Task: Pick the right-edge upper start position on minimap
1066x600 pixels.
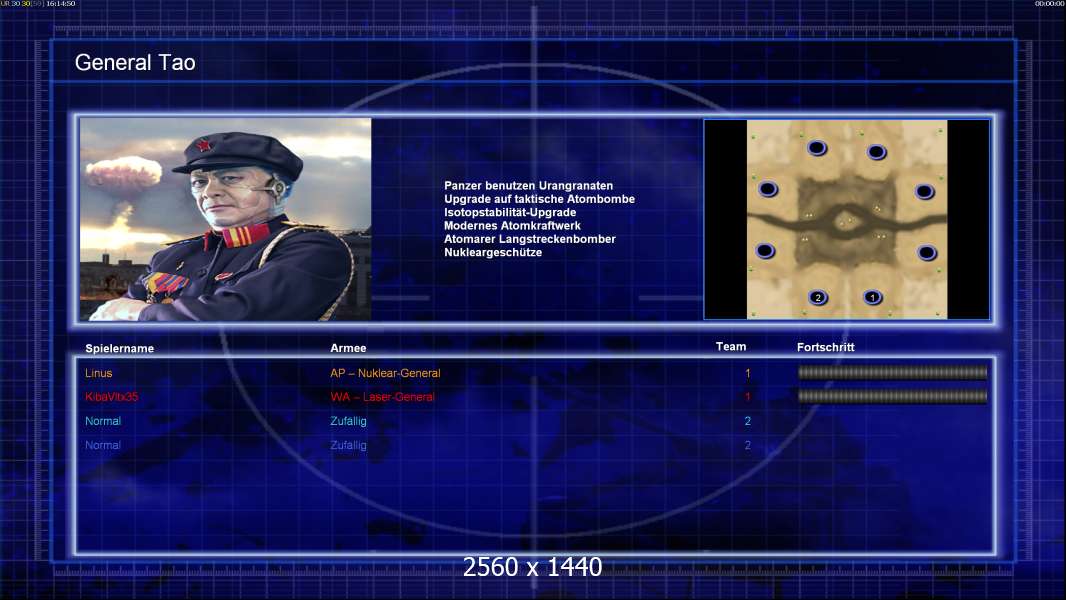Action: click(924, 192)
